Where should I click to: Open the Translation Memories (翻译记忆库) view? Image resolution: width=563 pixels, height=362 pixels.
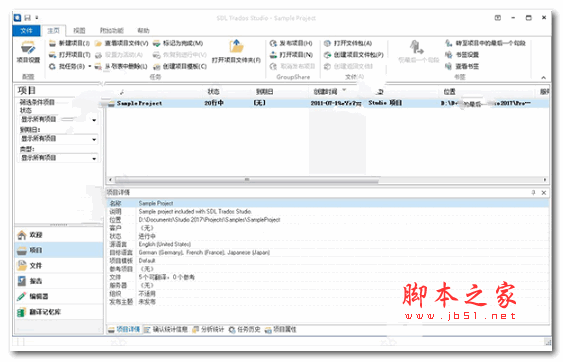pyautogui.click(x=59, y=312)
